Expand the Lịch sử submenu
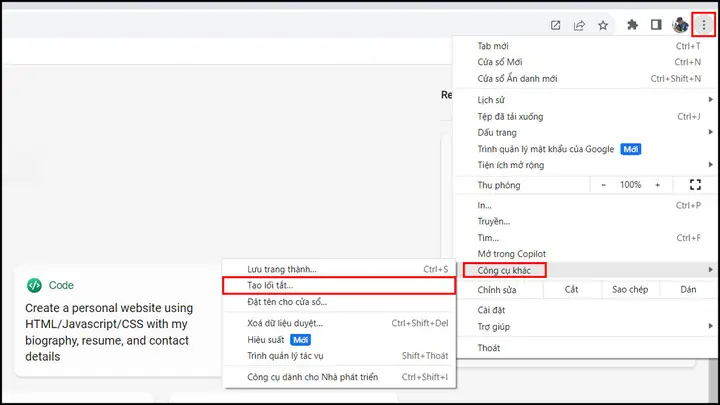The height and width of the screenshot is (405, 720). (x=586, y=100)
